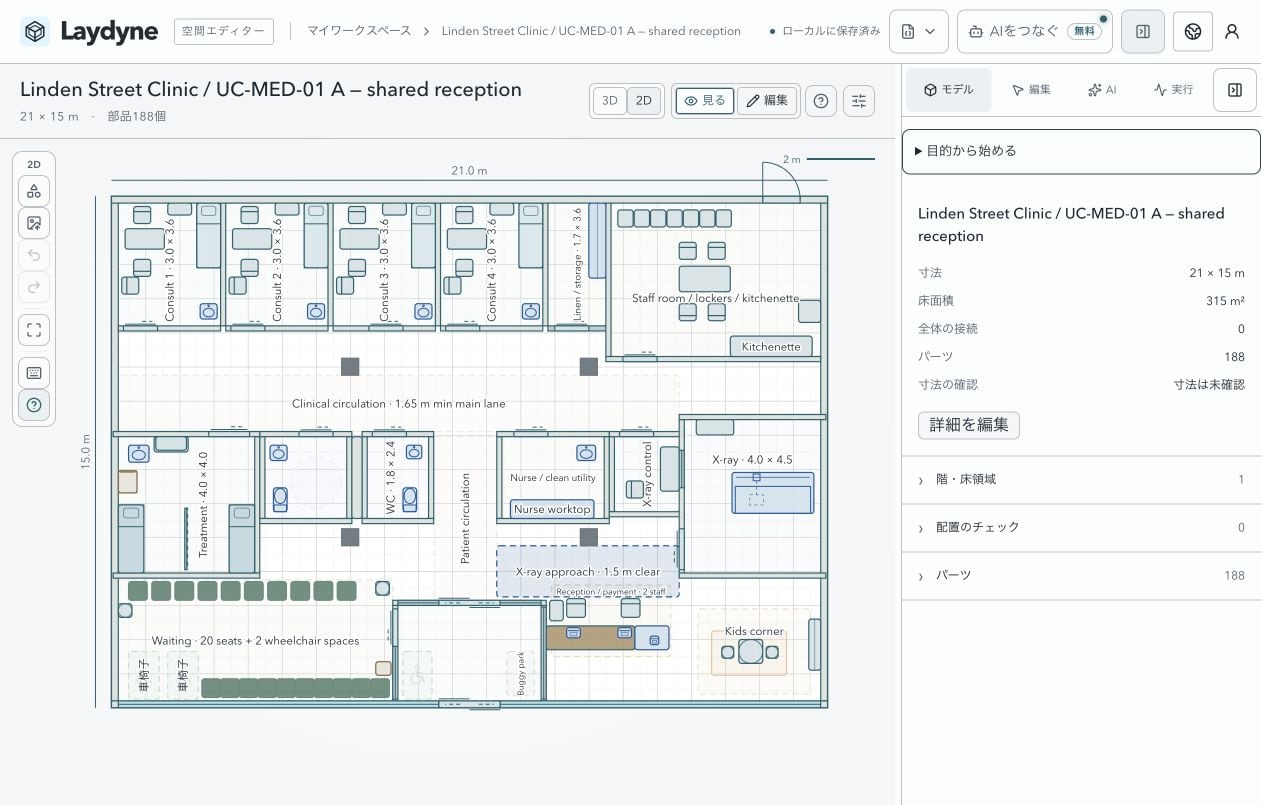Expand 配置のチェック section
The image size is (1261, 805).
(1081, 528)
